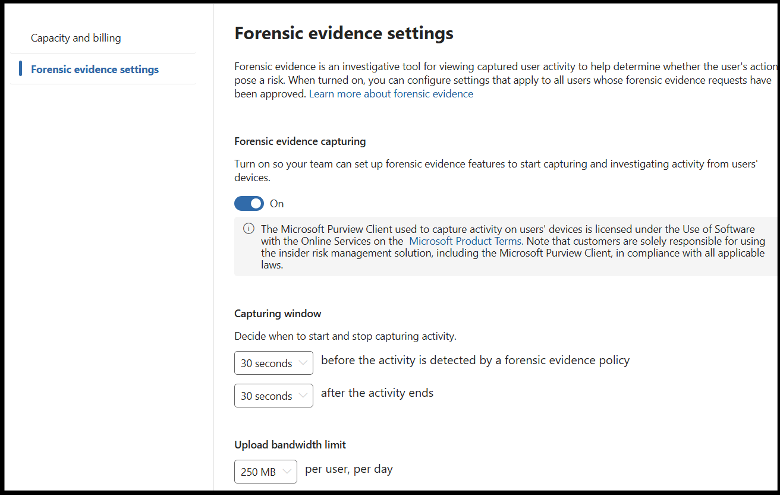Screen dimensions: 780x495
Task: Click 'per user, per day' label
Action: 349,469
